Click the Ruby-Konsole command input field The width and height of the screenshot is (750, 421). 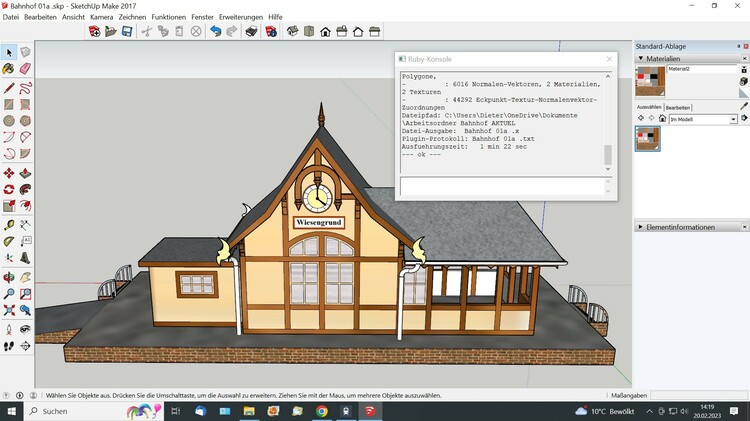click(500, 186)
